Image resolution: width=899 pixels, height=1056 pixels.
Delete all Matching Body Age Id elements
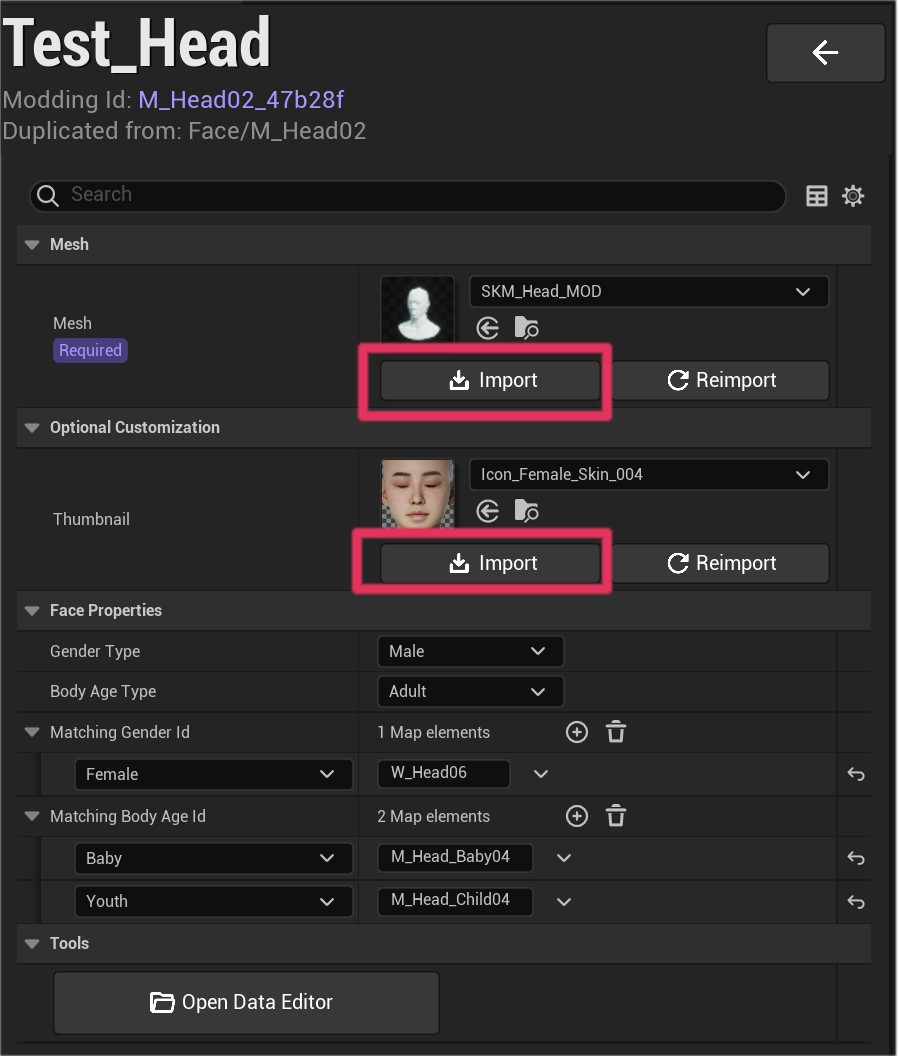[616, 817]
